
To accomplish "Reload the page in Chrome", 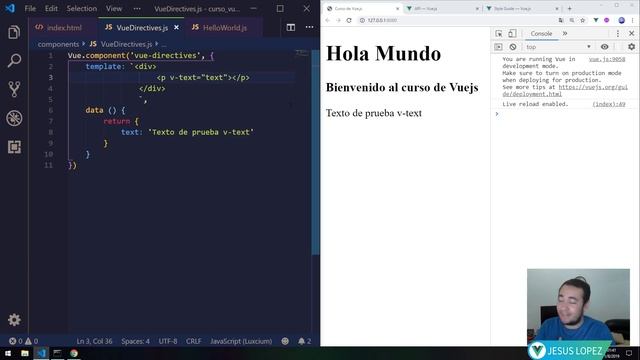I will 349,20.
